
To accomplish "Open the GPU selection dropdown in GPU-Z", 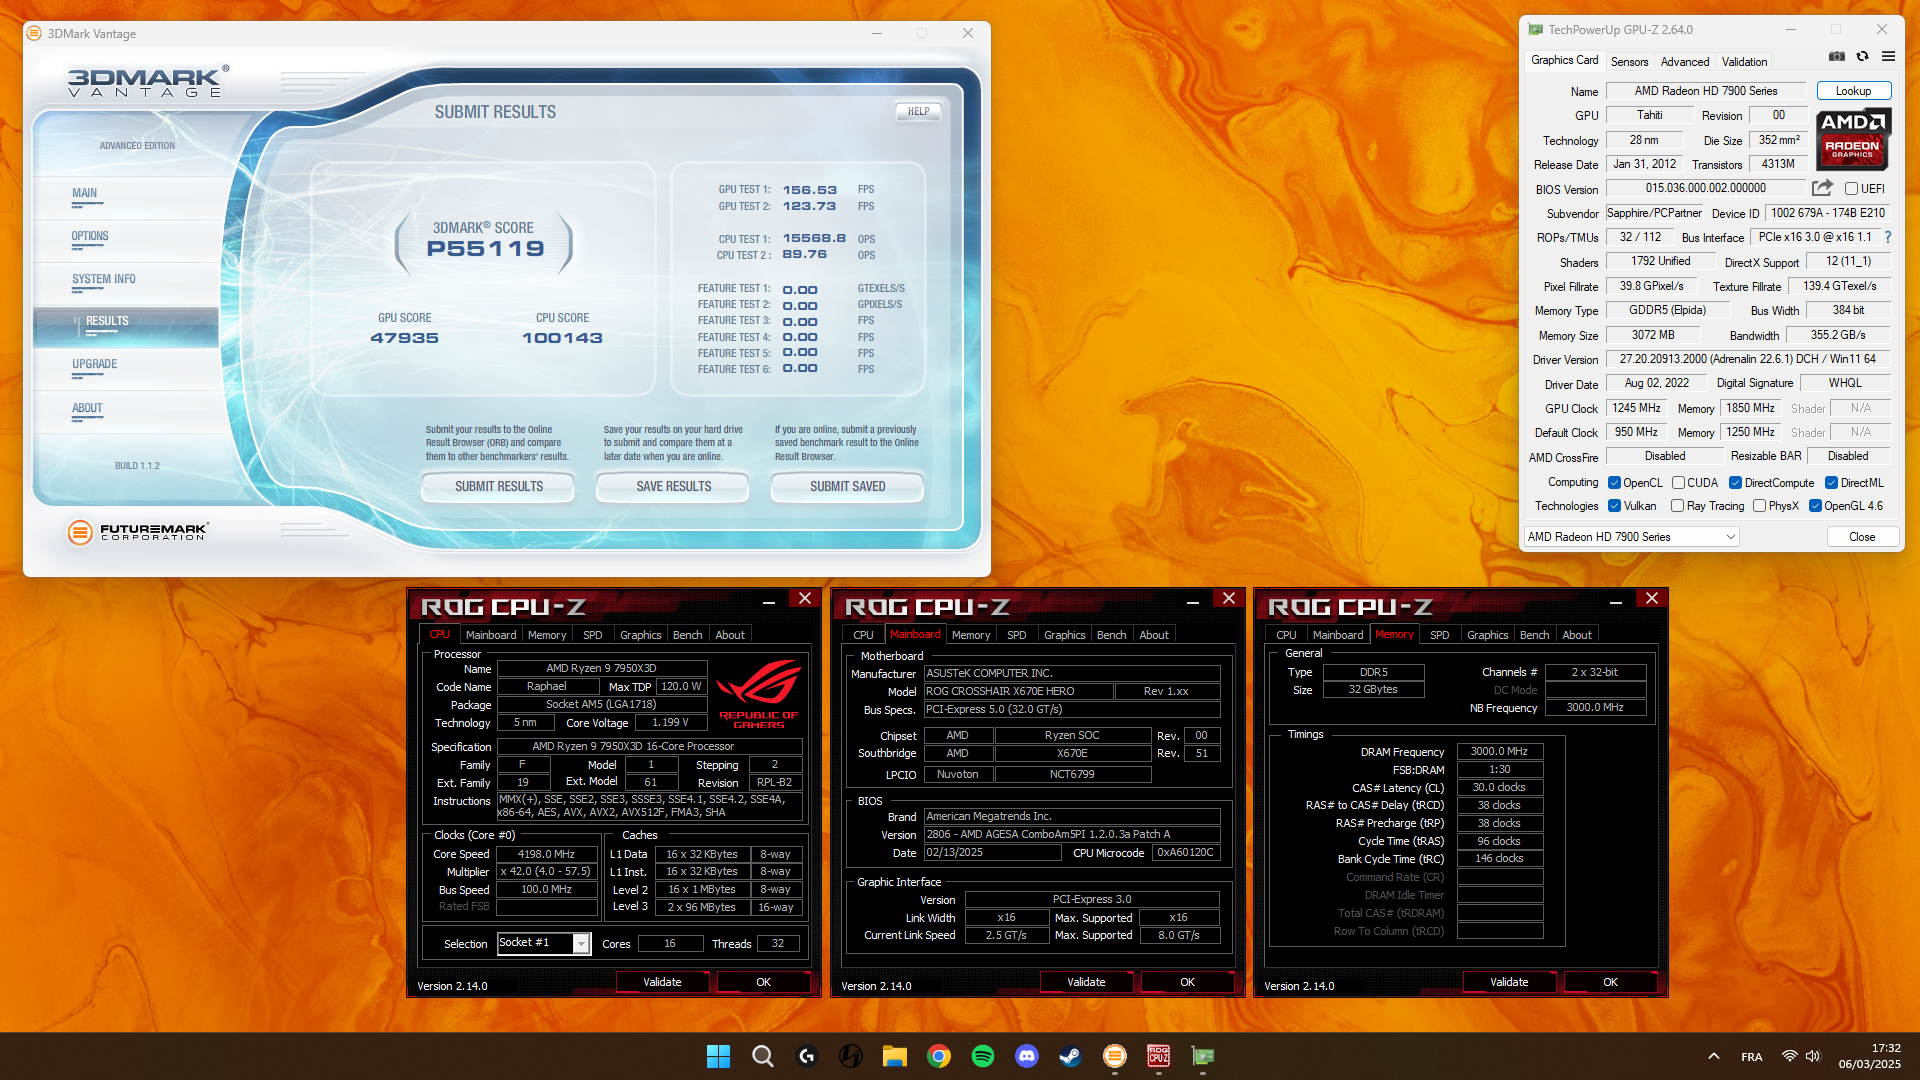I will pyautogui.click(x=1631, y=537).
